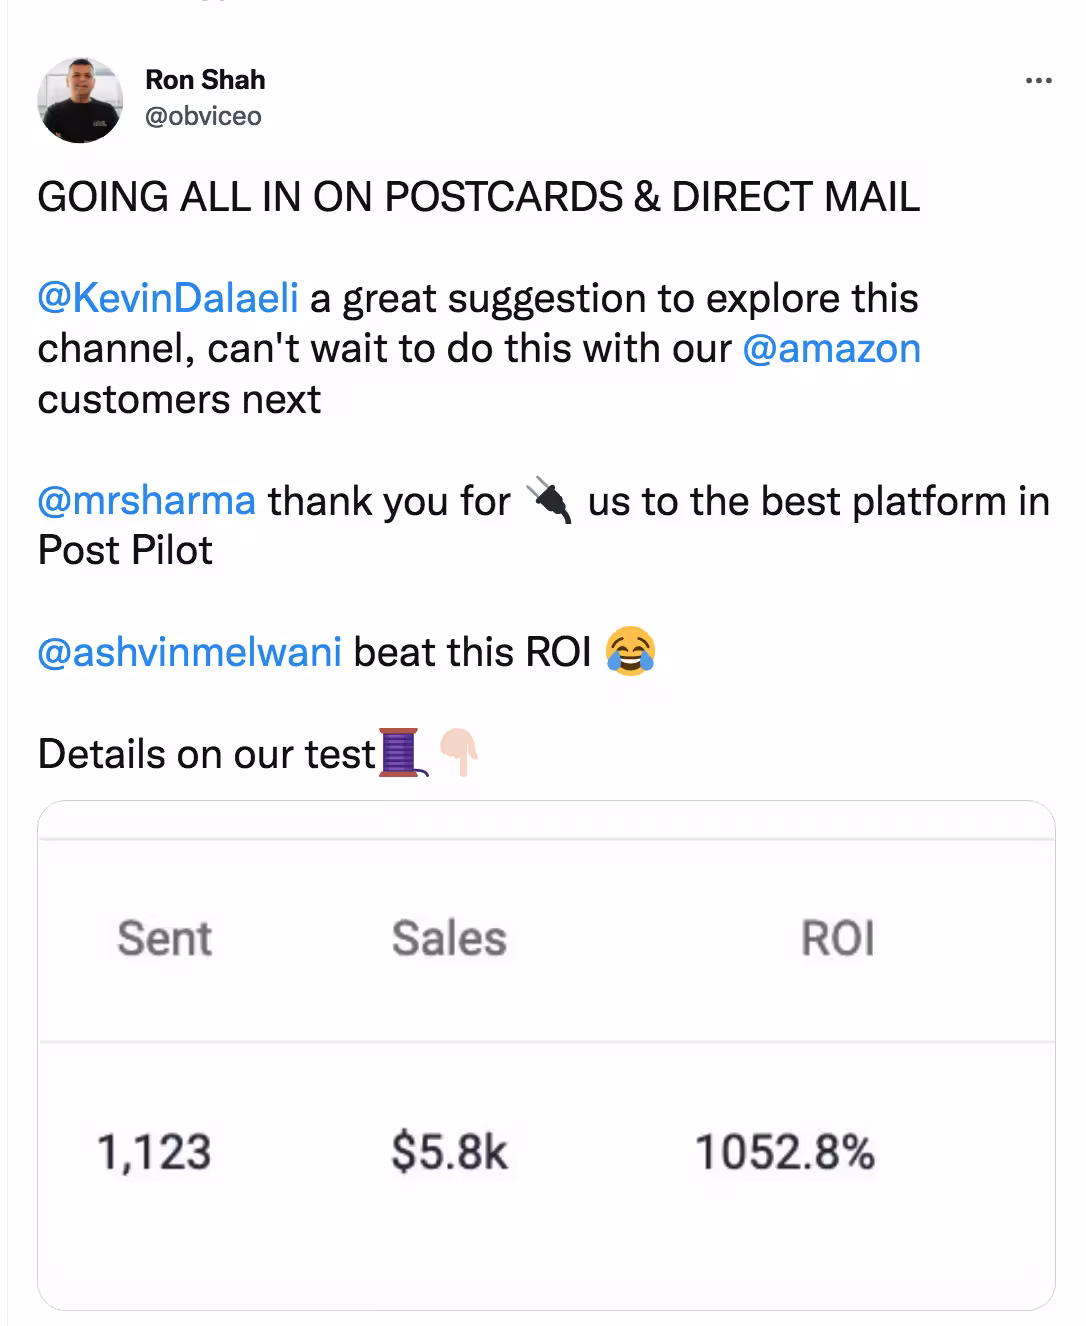Click the Sales column header

tap(449, 938)
